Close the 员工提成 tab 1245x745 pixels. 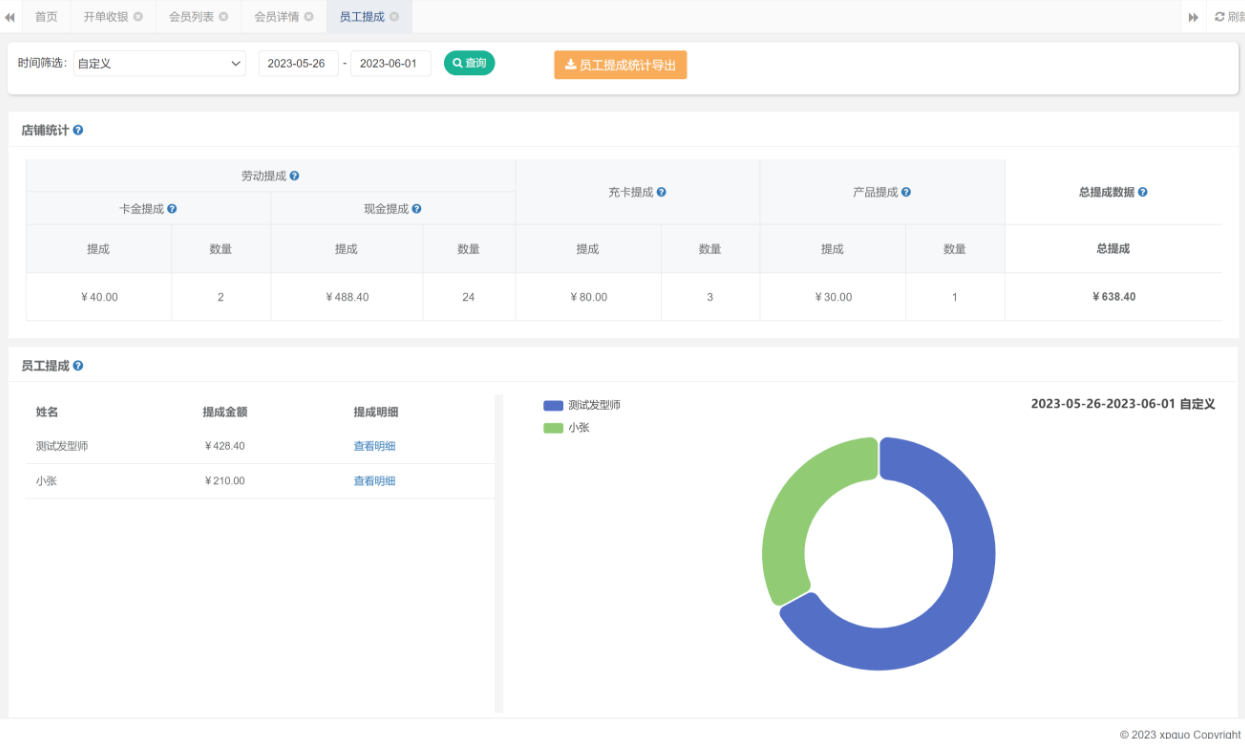[394, 17]
